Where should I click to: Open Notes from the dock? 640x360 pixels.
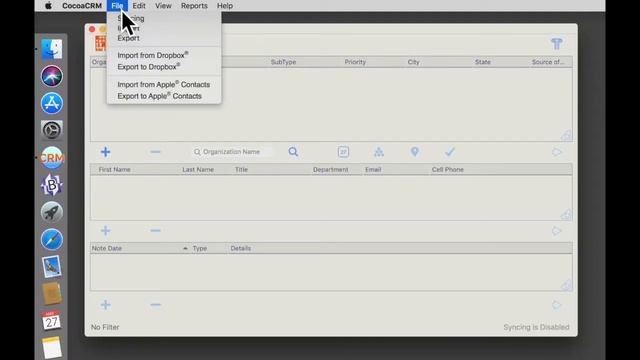pyautogui.click(x=51, y=348)
